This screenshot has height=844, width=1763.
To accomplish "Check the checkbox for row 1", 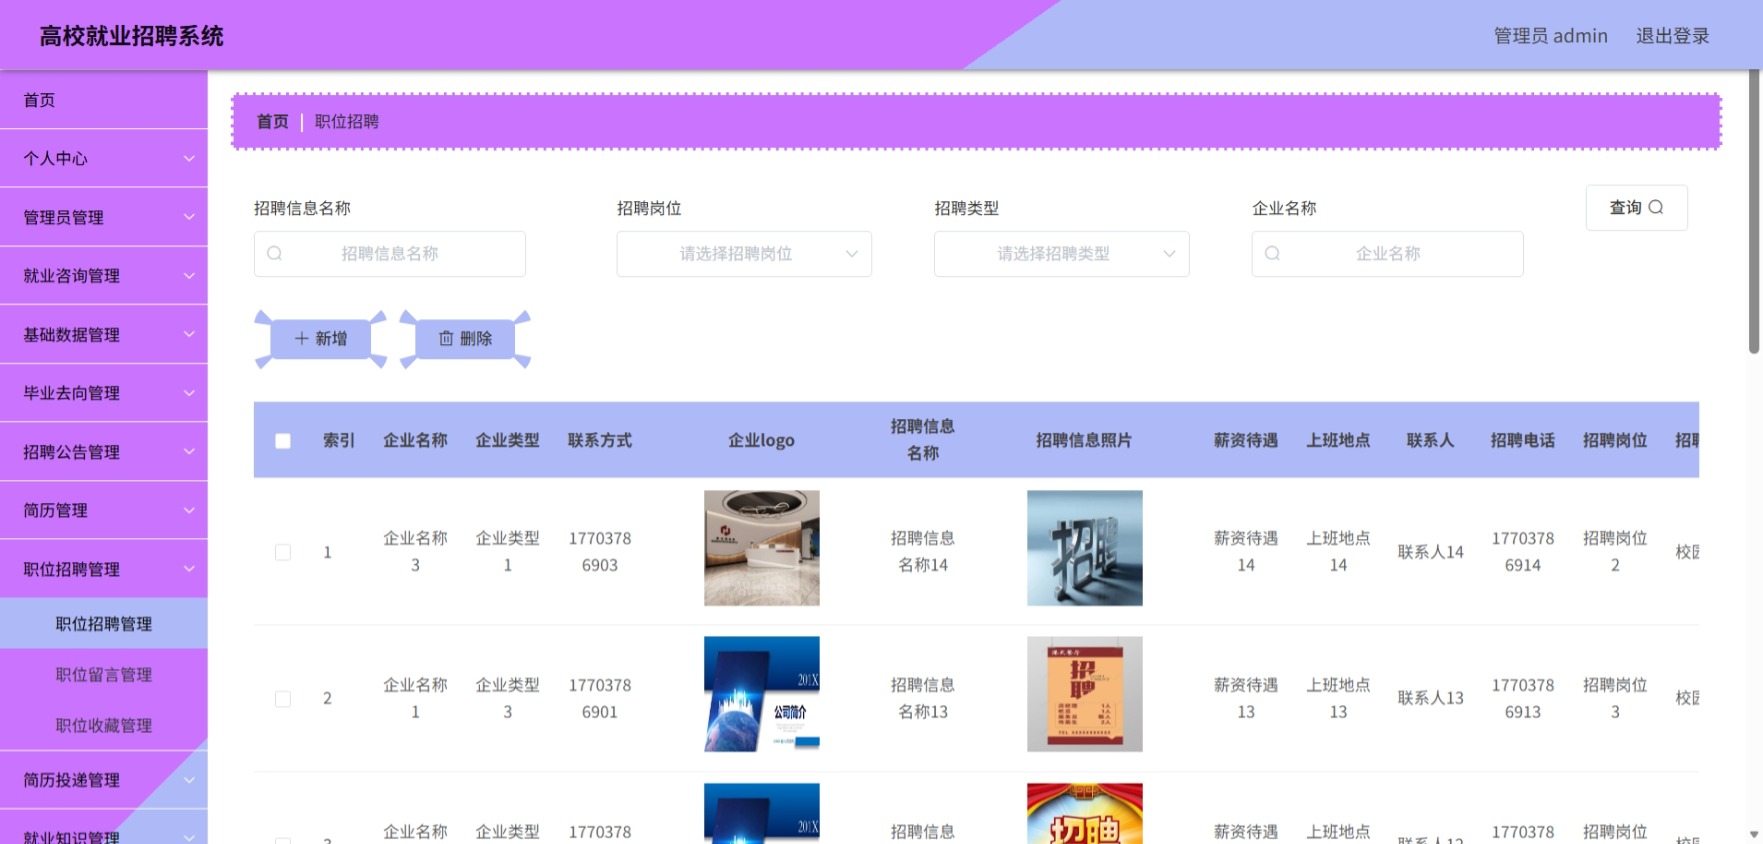I will pyautogui.click(x=283, y=552).
